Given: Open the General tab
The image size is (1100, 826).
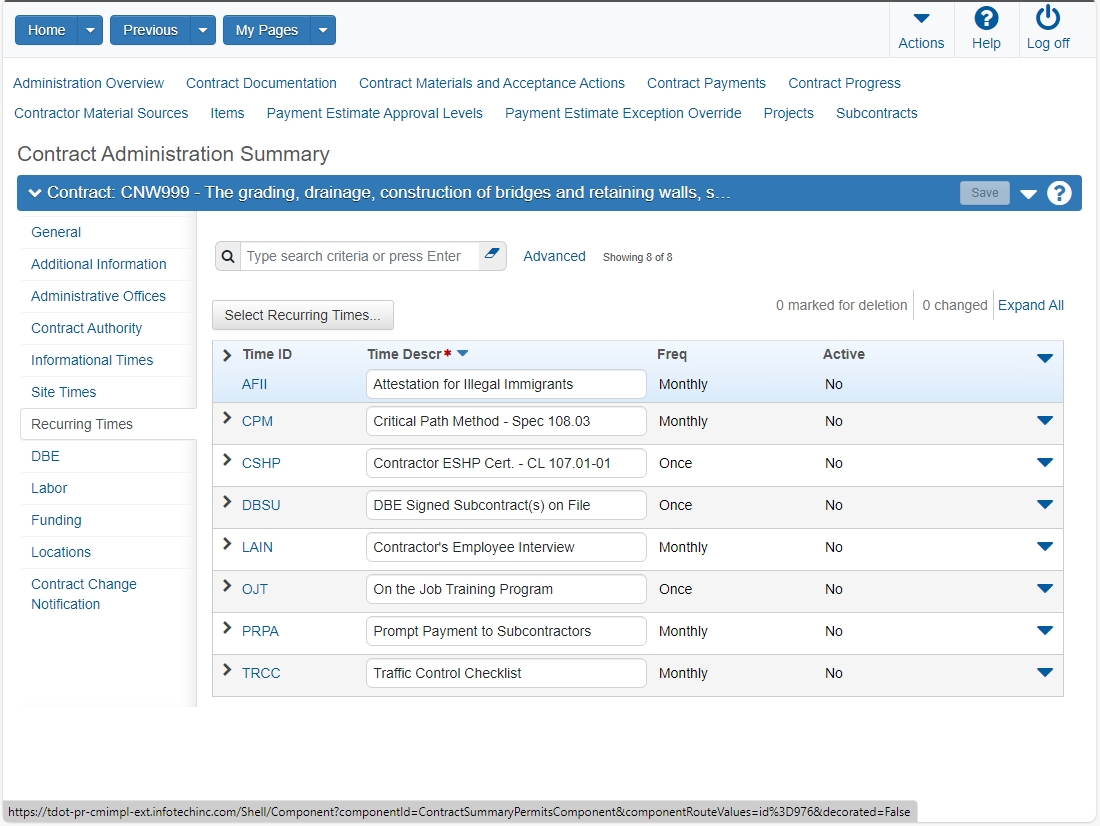Looking at the screenshot, I should [56, 232].
